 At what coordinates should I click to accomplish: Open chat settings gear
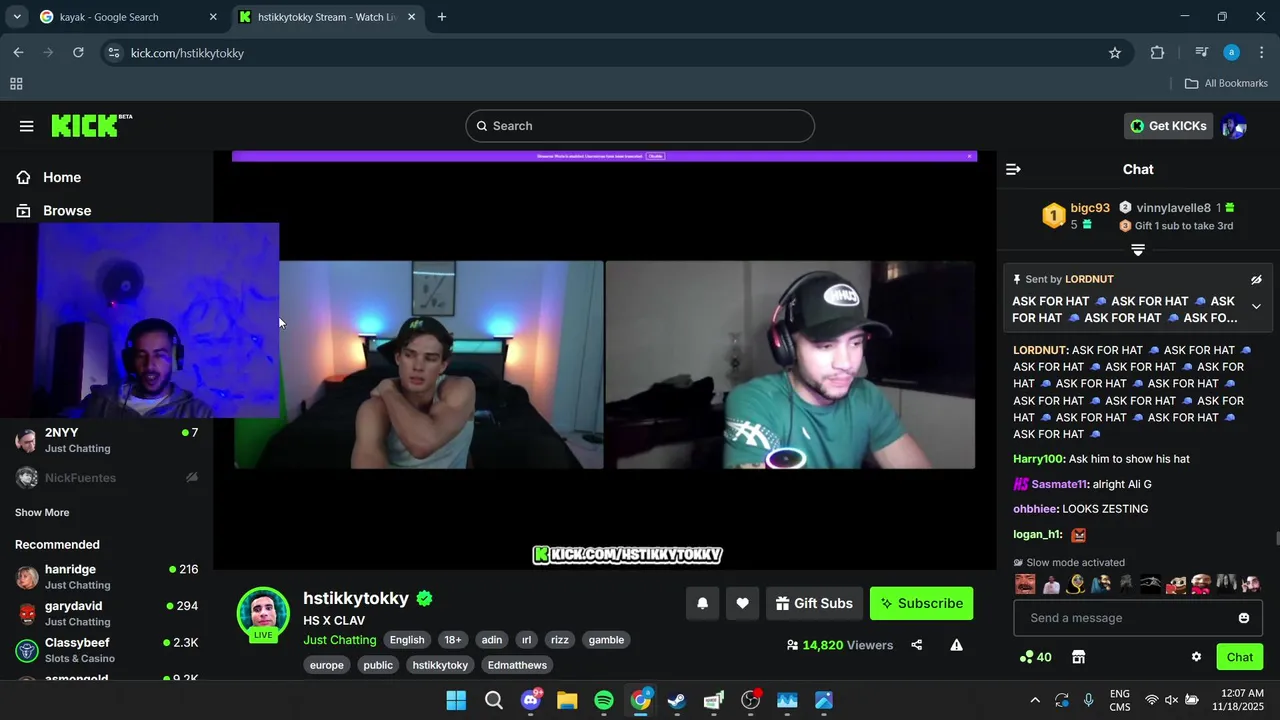tap(1196, 657)
